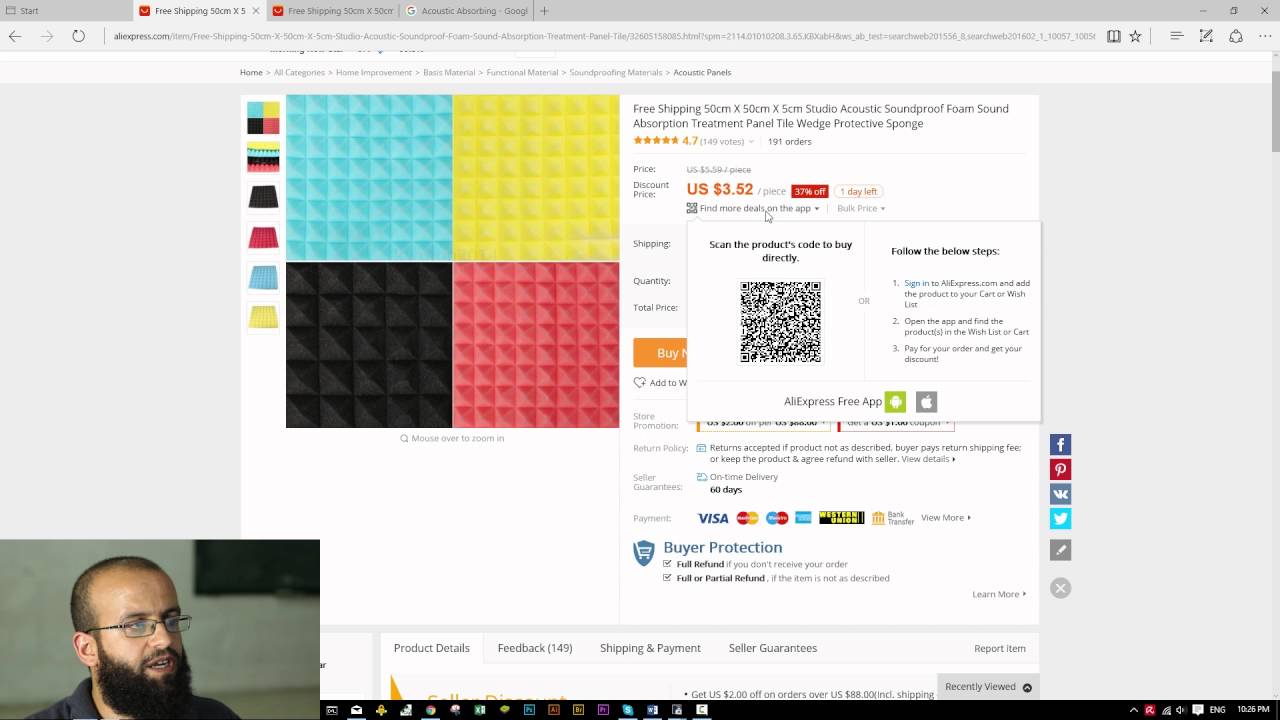
Task: Open the Feedback (149) tab
Action: (x=535, y=648)
